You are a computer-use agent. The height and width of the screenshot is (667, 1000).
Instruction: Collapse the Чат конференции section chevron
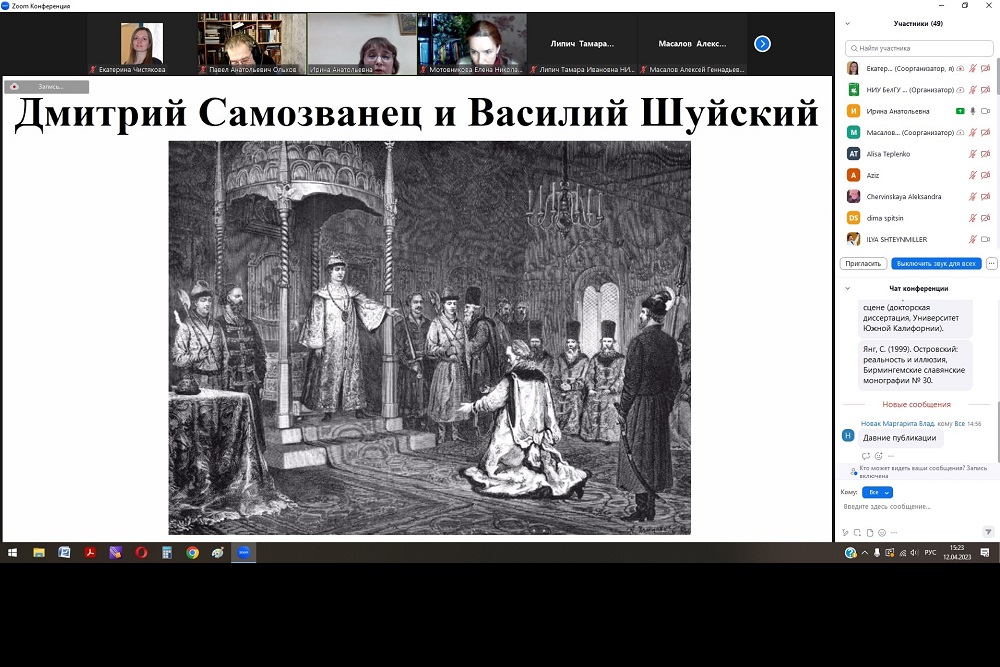[848, 288]
